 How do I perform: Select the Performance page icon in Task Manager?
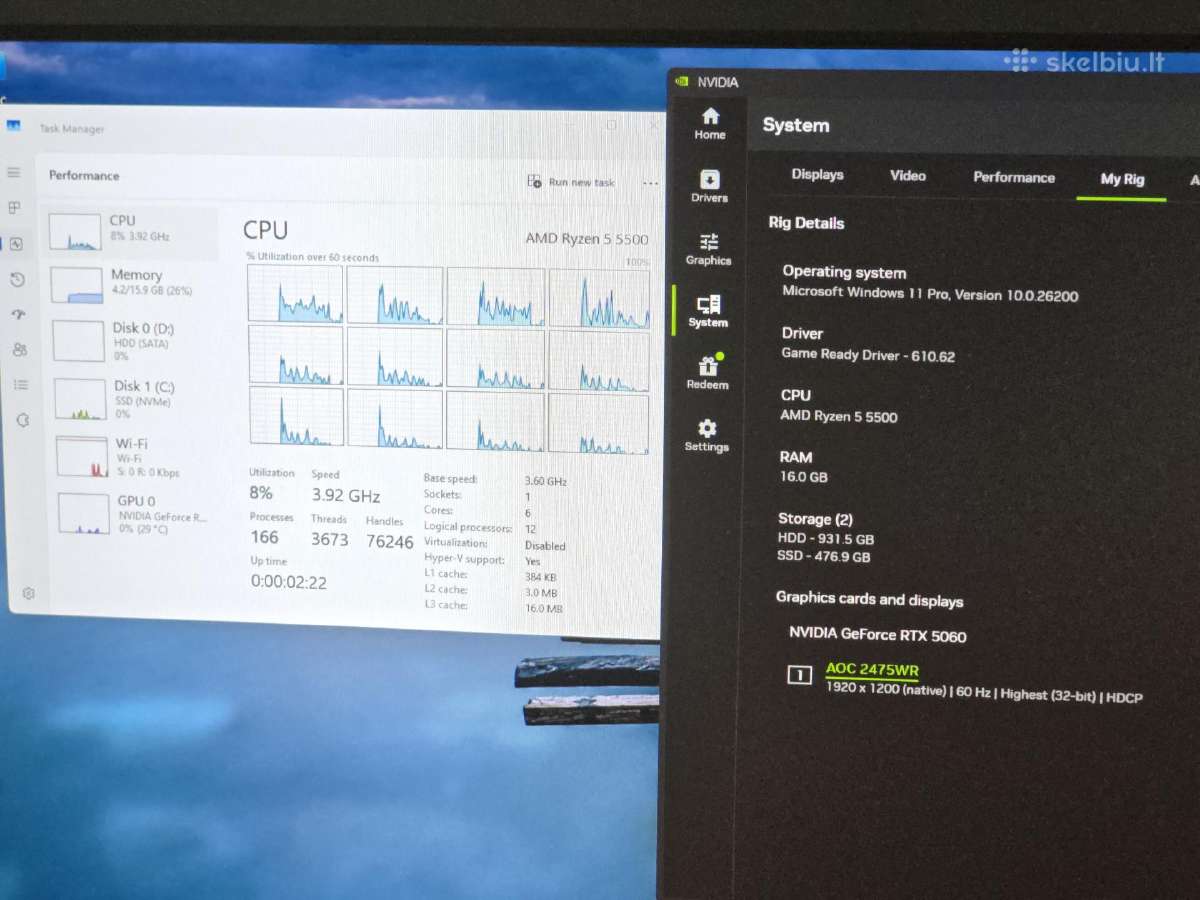pos(16,244)
